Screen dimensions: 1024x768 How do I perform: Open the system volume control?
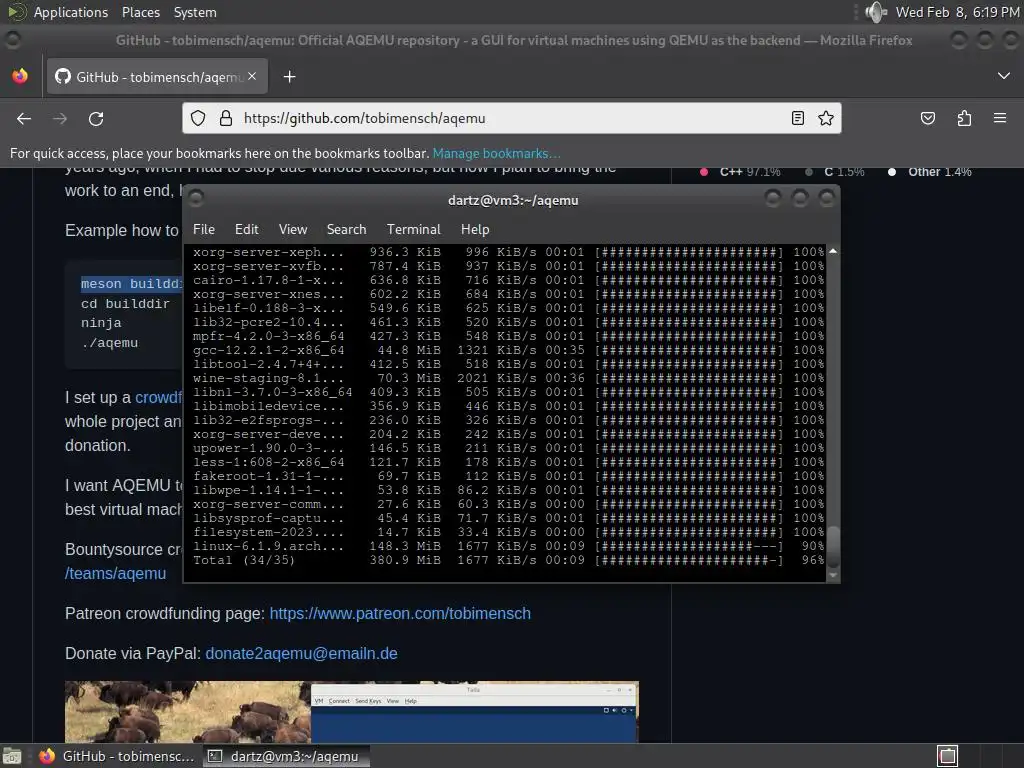point(876,12)
